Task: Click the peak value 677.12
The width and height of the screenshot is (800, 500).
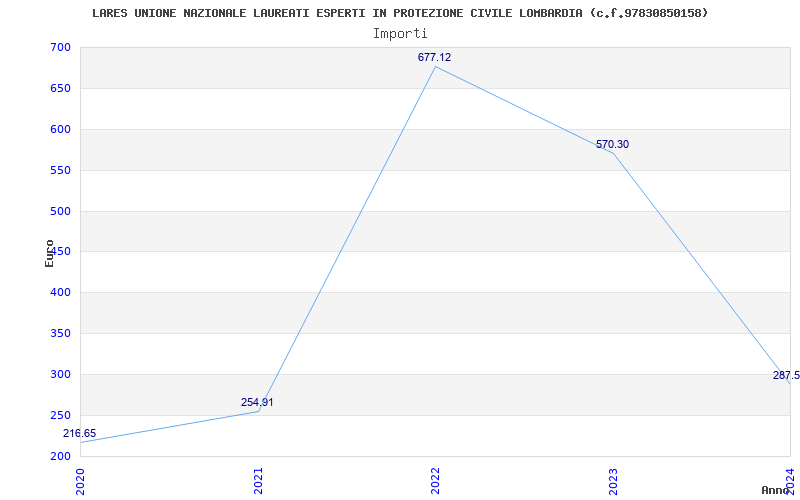Action: click(435, 57)
